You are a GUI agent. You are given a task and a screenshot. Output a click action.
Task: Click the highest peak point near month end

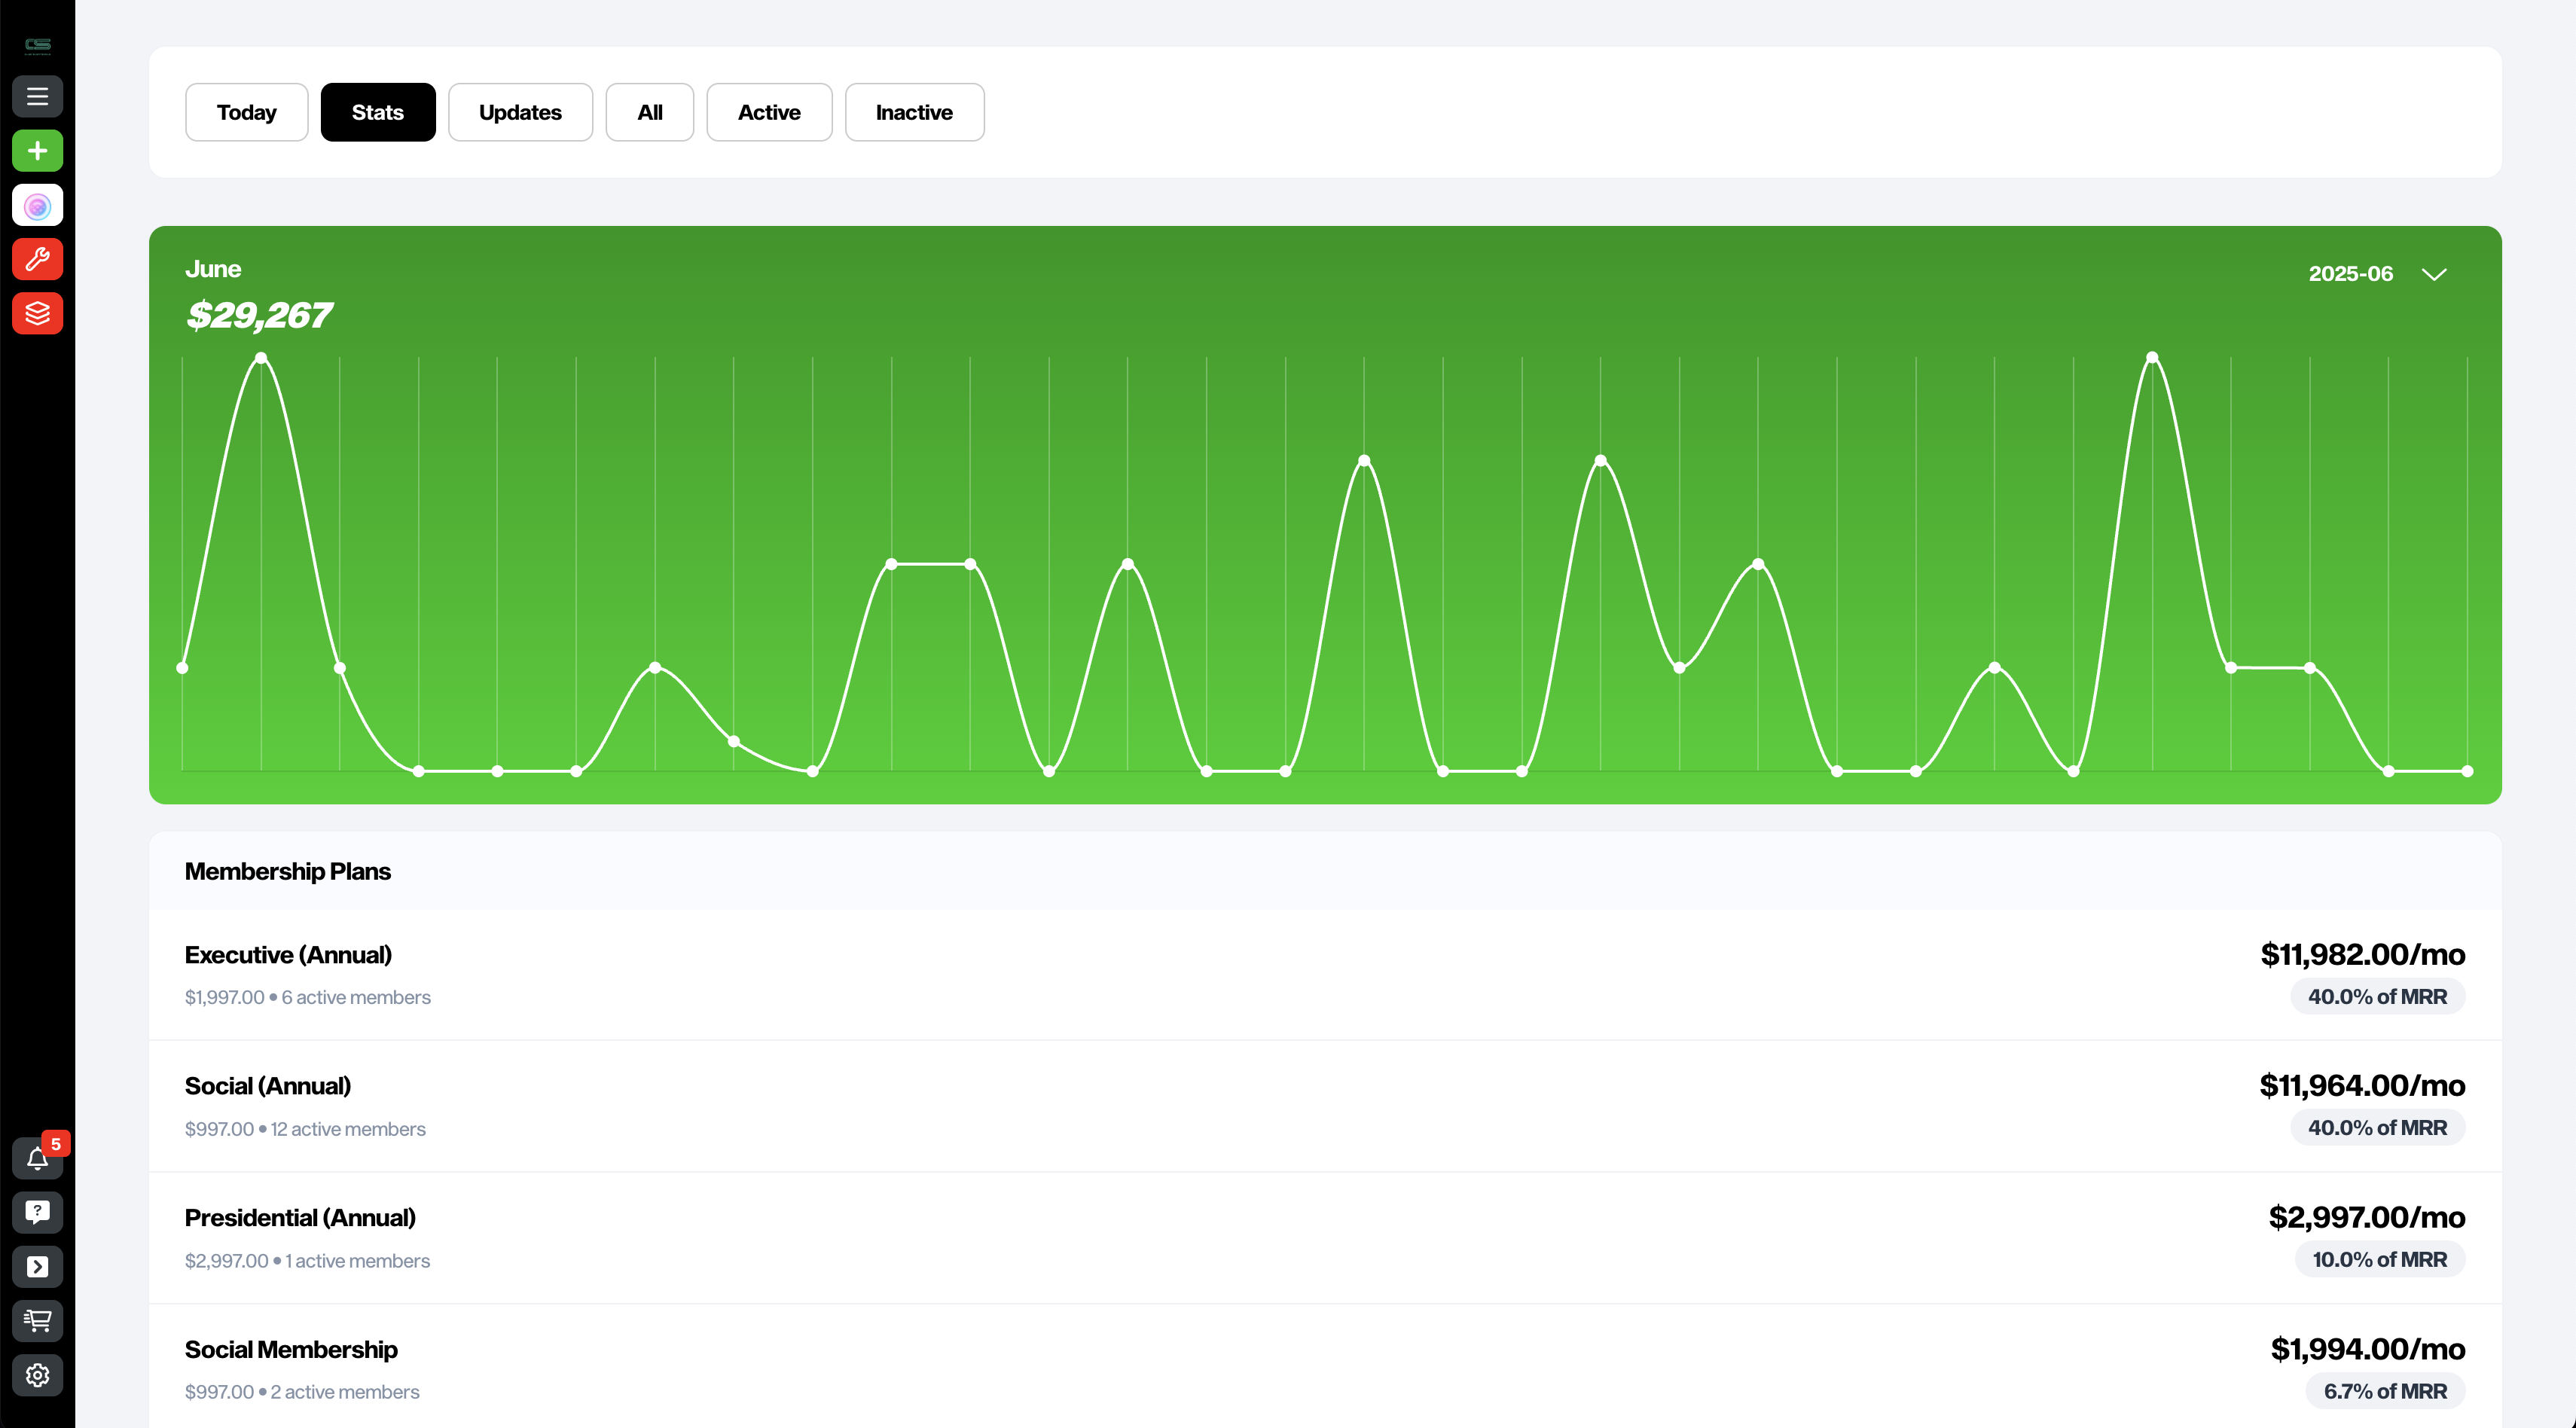[x=2152, y=357]
